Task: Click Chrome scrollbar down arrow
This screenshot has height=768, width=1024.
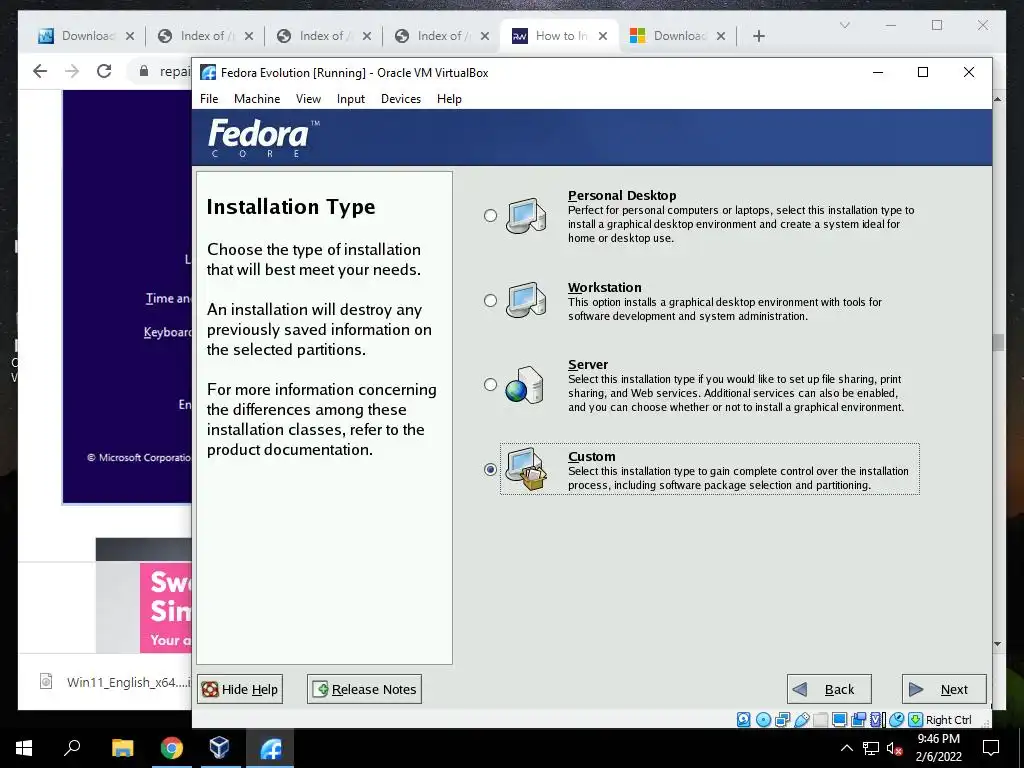Action: click(x=997, y=644)
